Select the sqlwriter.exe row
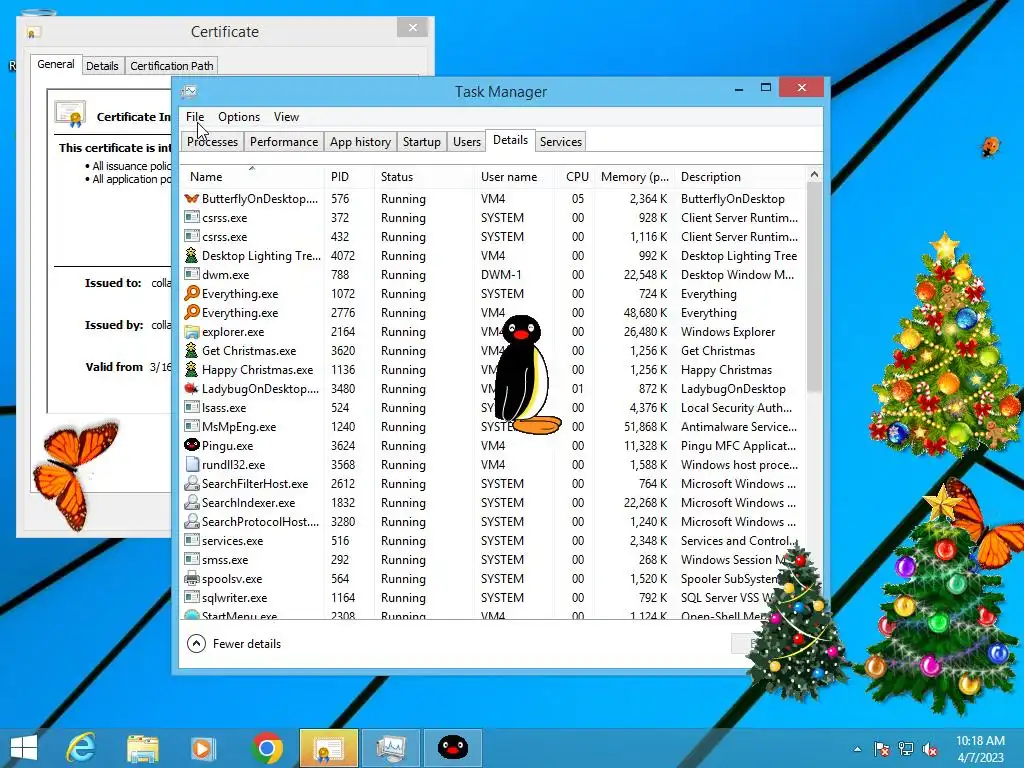 [x=494, y=598]
